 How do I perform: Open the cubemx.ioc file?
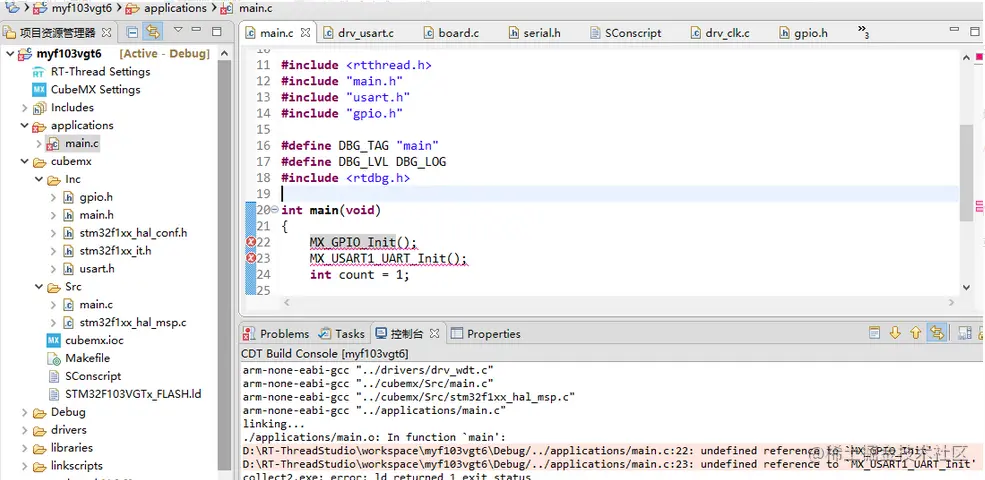94,341
